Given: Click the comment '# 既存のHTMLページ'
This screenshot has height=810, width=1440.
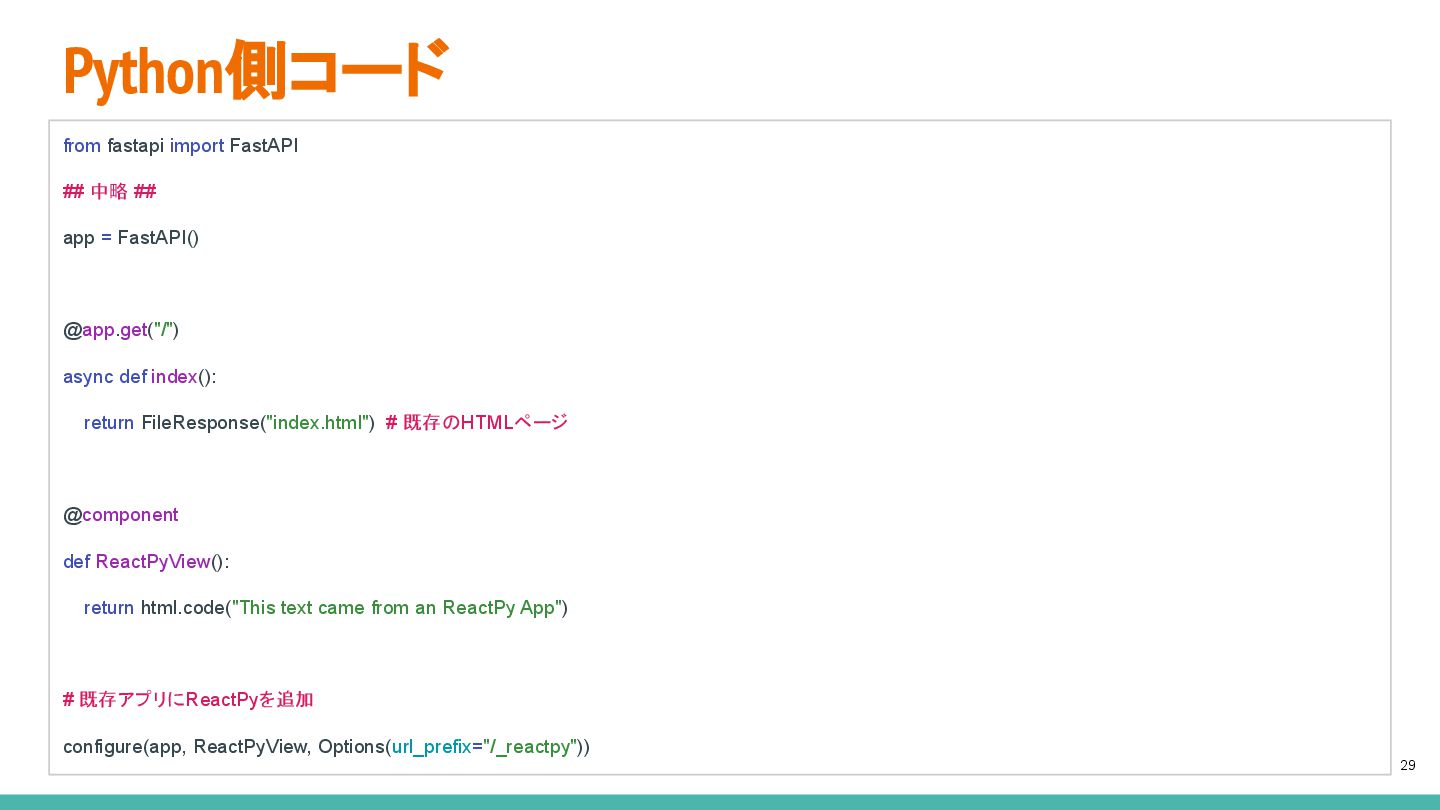Looking at the screenshot, I should click(476, 423).
